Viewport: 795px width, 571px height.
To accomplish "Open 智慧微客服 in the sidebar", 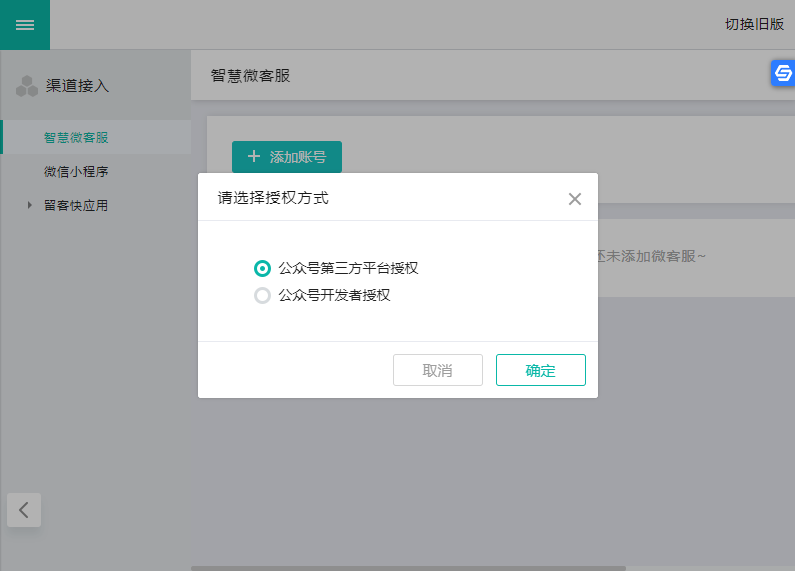I will [76, 137].
